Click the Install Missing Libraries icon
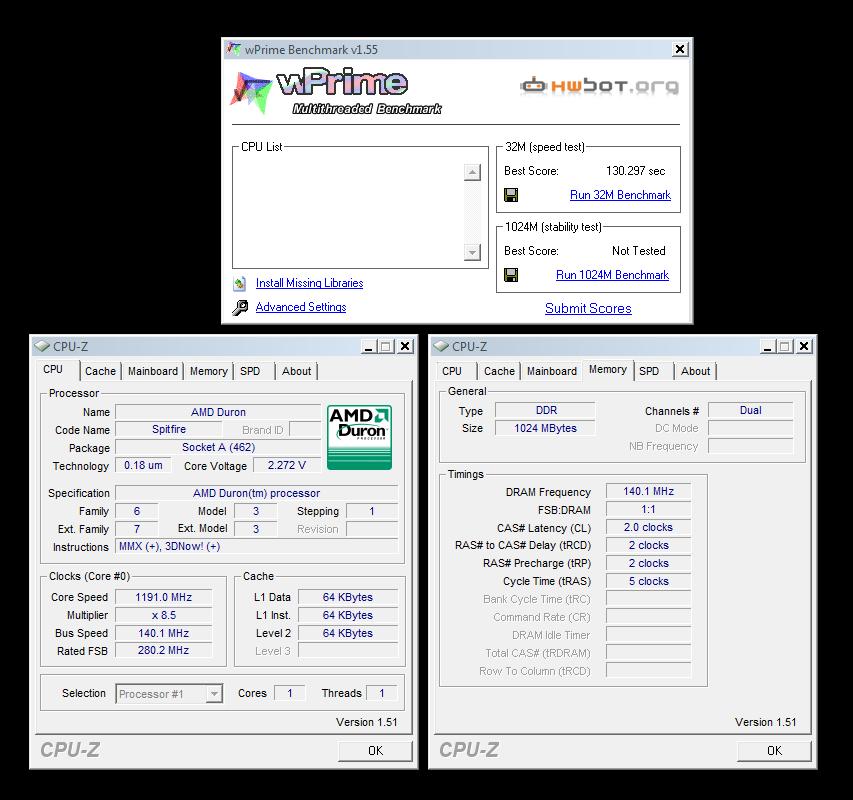 239,283
